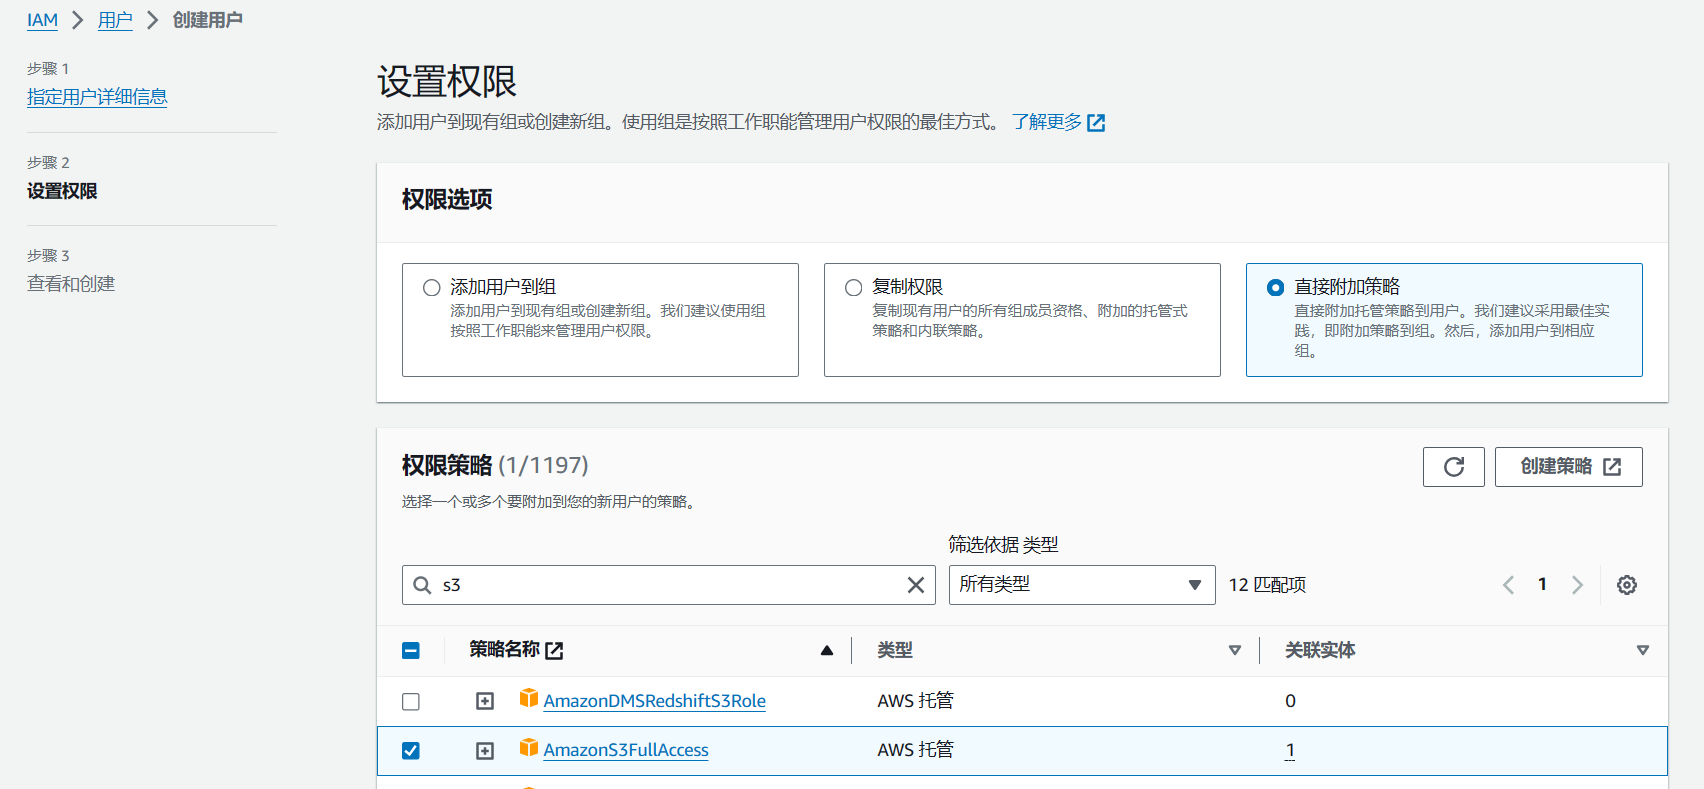Sort by the 关联实体 column arrow

tap(1642, 651)
